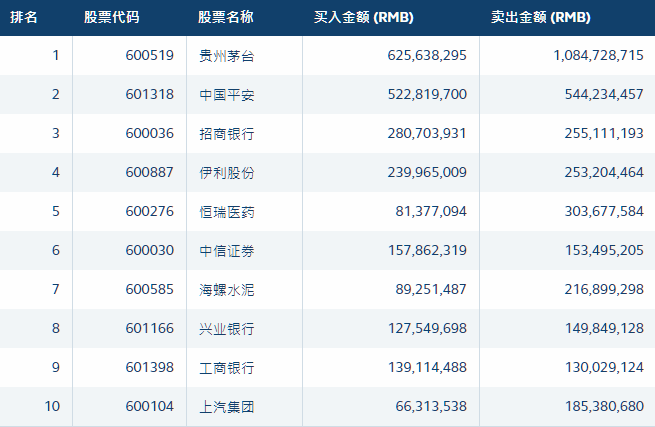Select stock code 601318
Viewport: 655px width, 427px height.
pos(150,94)
